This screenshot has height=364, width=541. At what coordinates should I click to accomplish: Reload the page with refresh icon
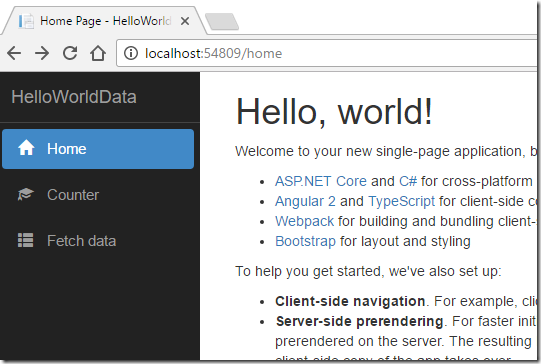coord(70,53)
